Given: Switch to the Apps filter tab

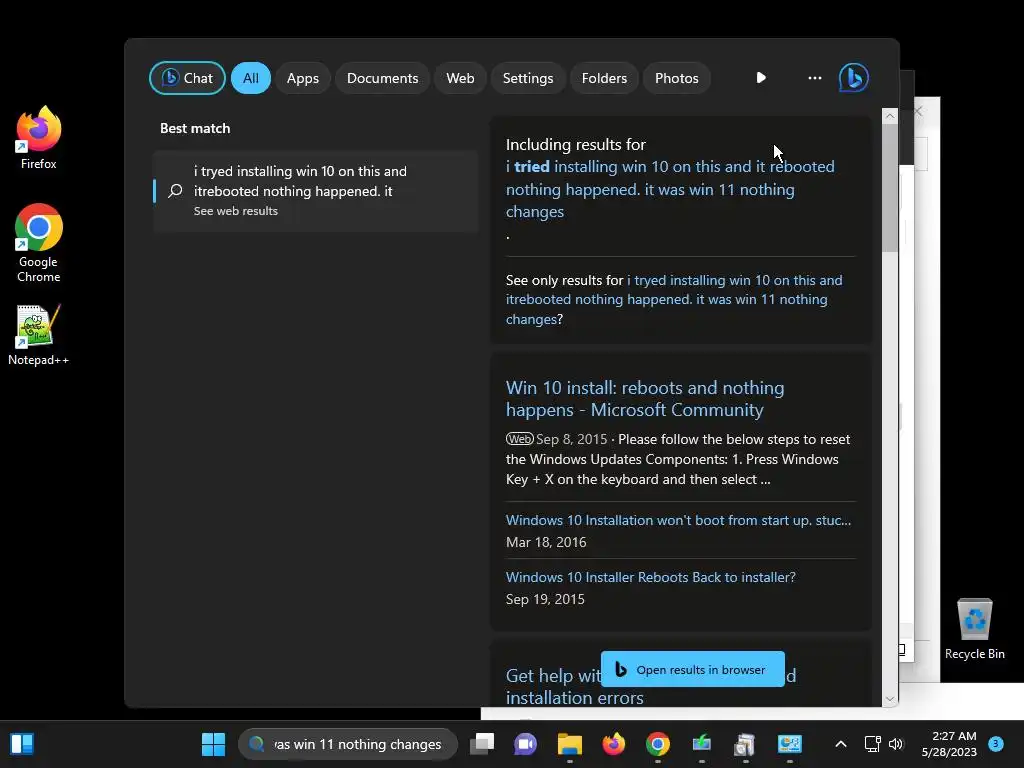Looking at the screenshot, I should (x=302, y=78).
